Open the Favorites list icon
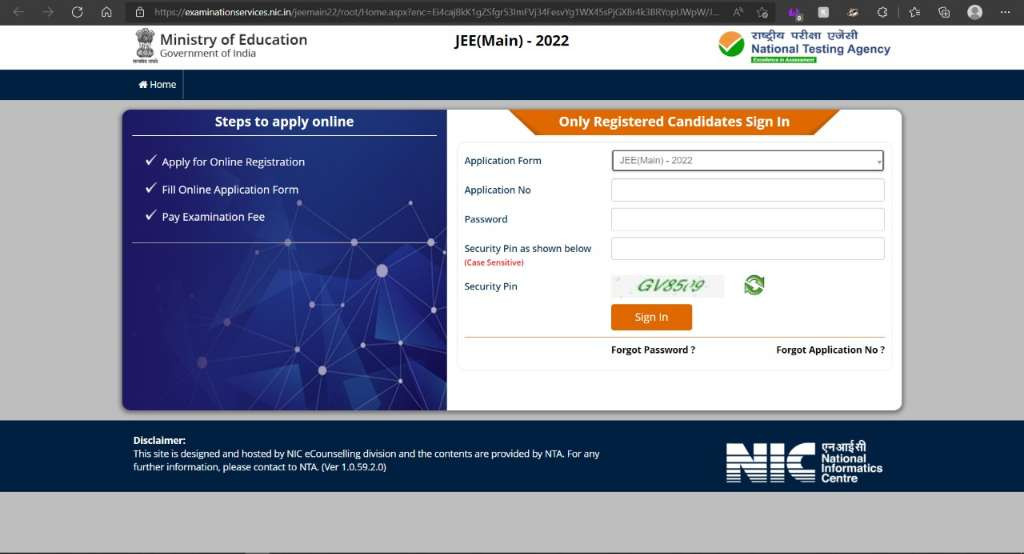1024x554 pixels. coord(914,12)
